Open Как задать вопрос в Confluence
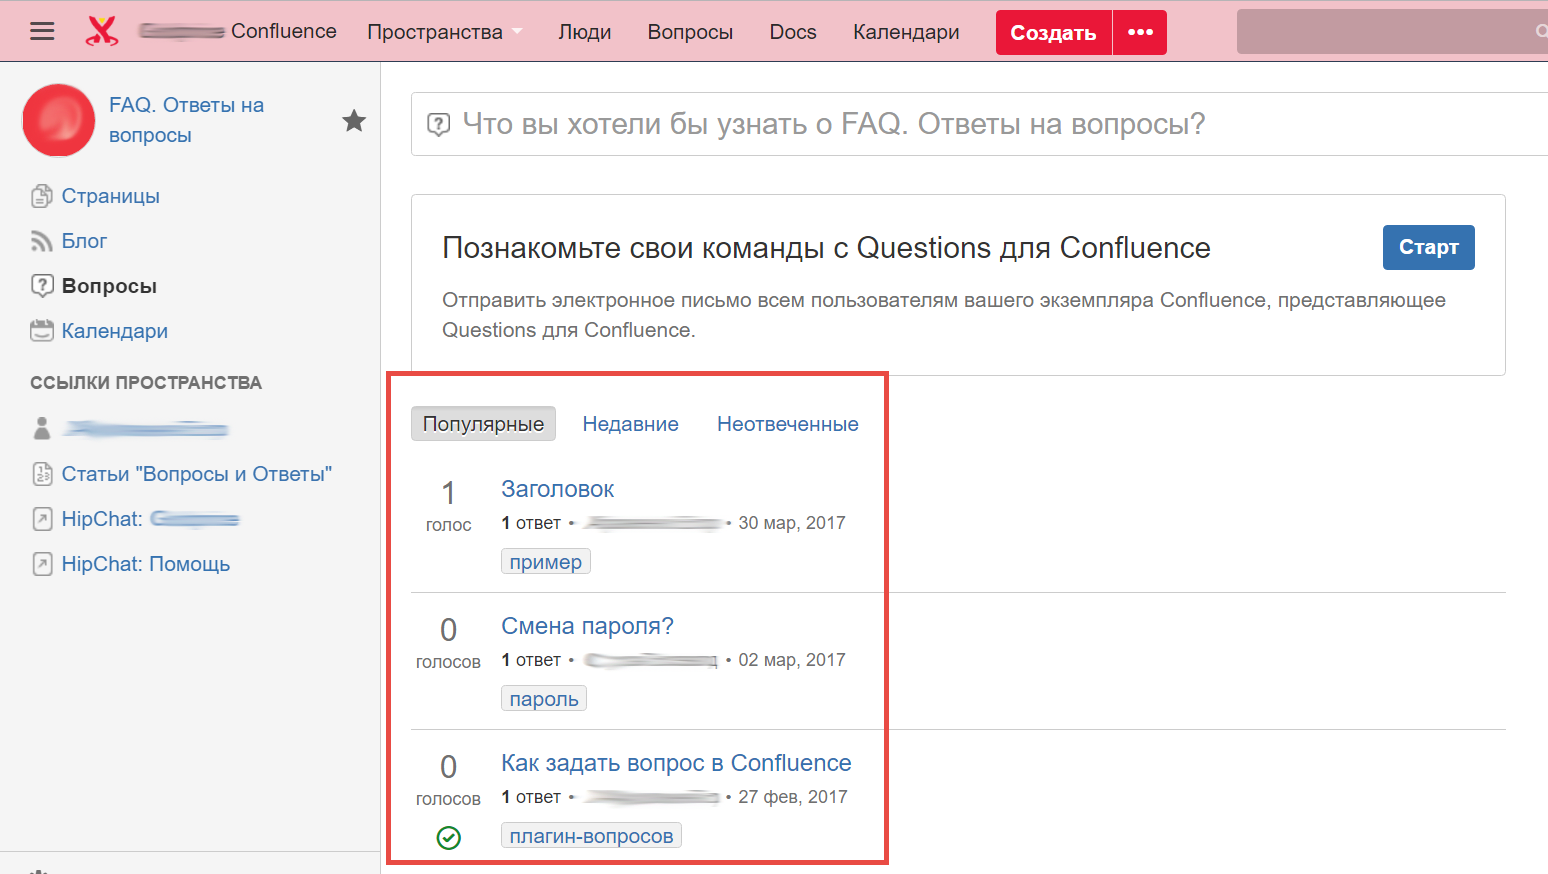The height and width of the screenshot is (874, 1548). pos(676,763)
